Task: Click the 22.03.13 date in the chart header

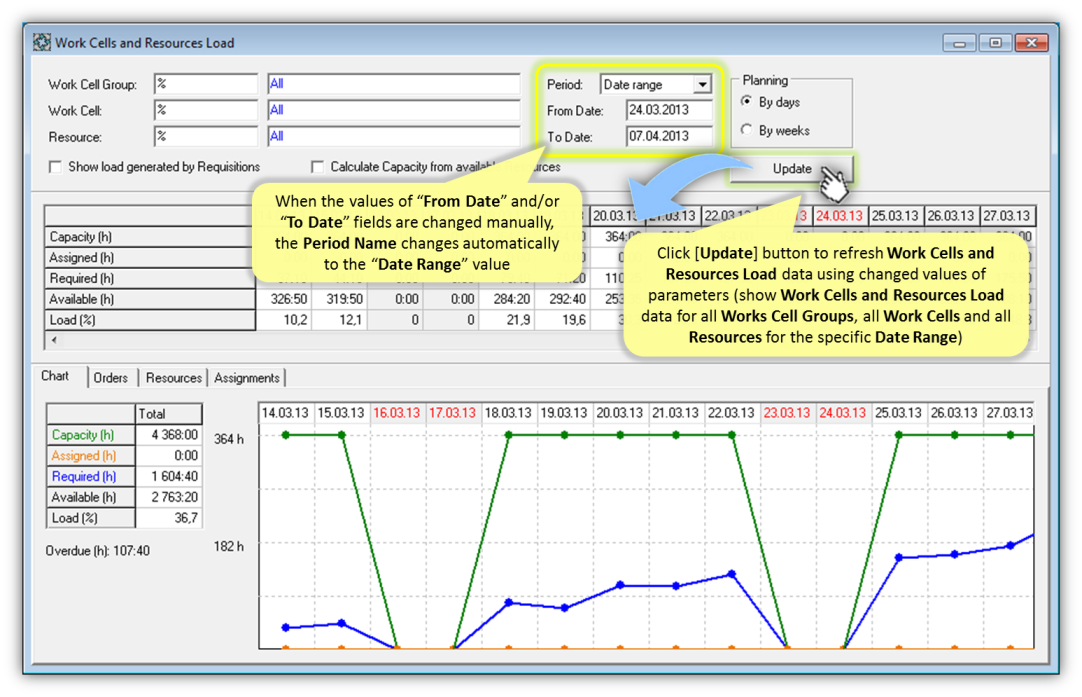Action: 731,413
